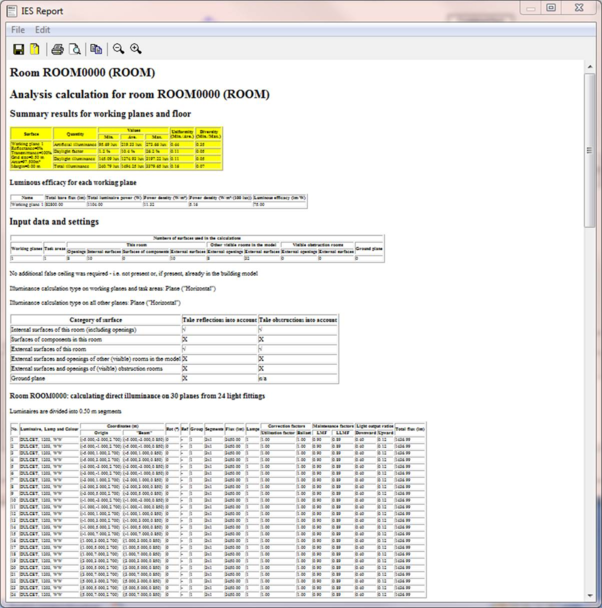
Task: Maximize the IES Report window
Action: pyautogui.click(x=550, y=8)
